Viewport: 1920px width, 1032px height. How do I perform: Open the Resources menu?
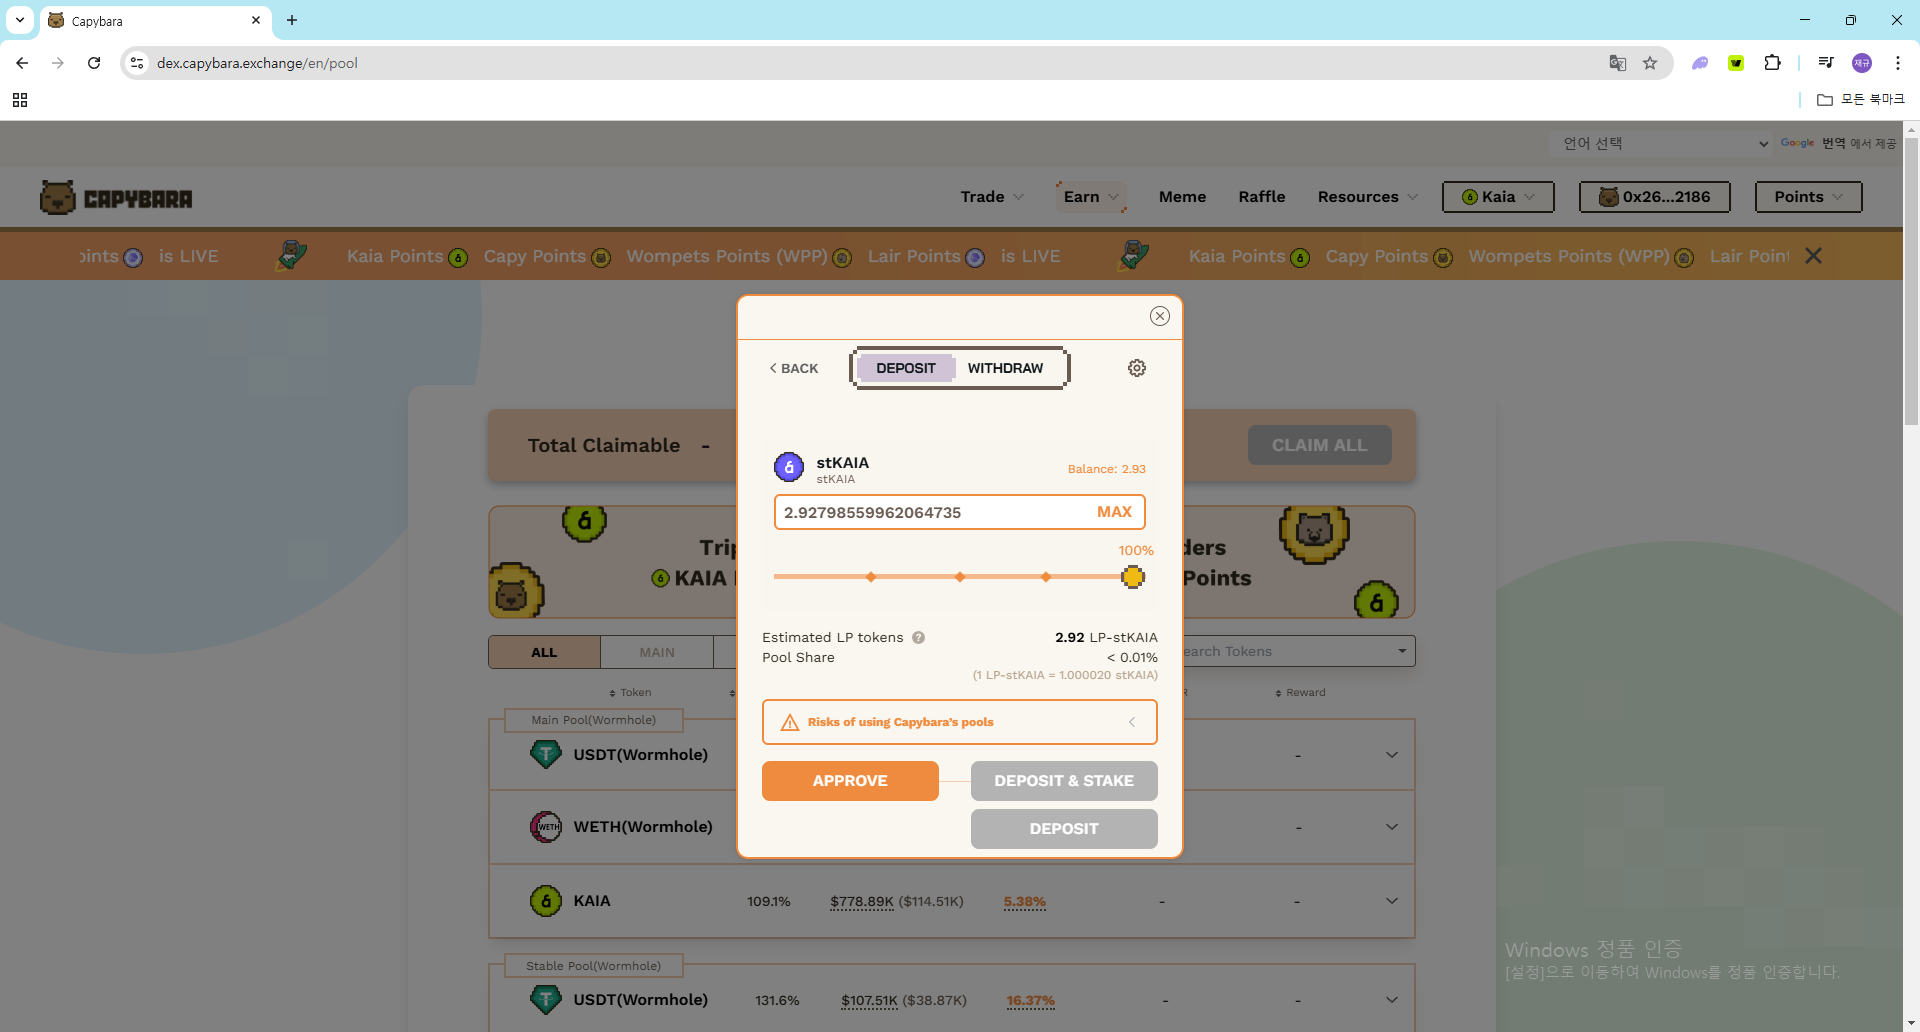pos(1368,197)
